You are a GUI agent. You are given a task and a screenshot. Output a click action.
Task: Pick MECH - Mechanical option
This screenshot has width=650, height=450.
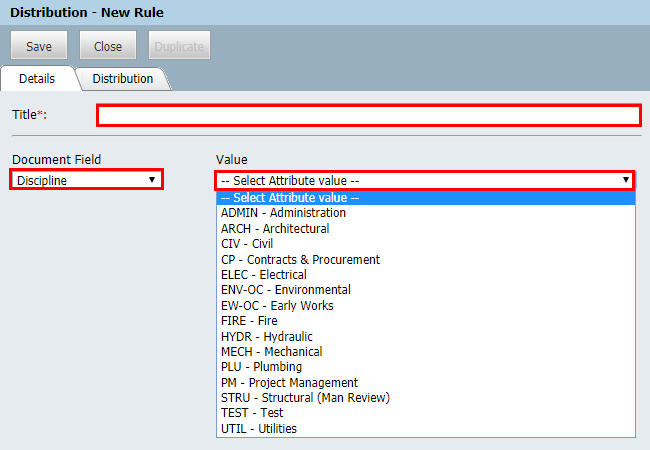point(271,352)
